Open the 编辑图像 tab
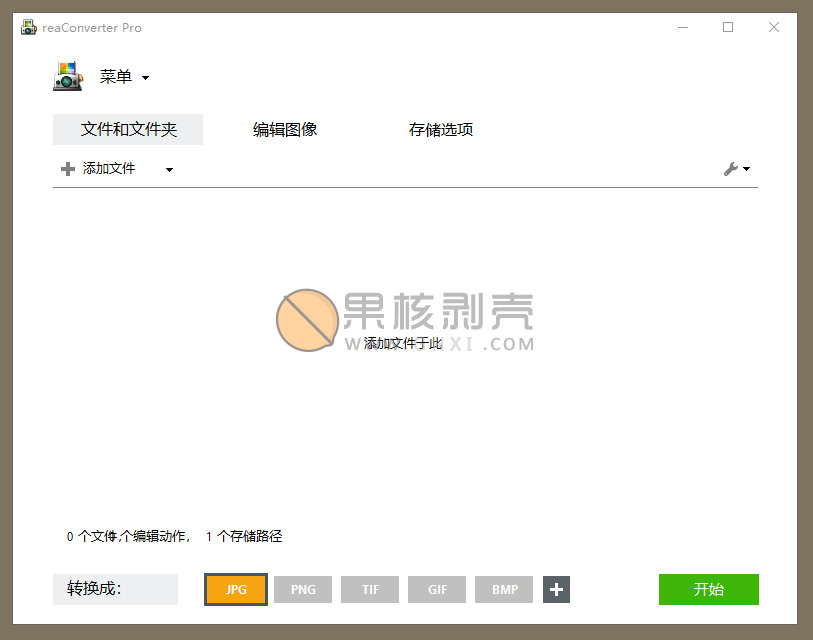The image size is (813, 640). pyautogui.click(x=285, y=130)
